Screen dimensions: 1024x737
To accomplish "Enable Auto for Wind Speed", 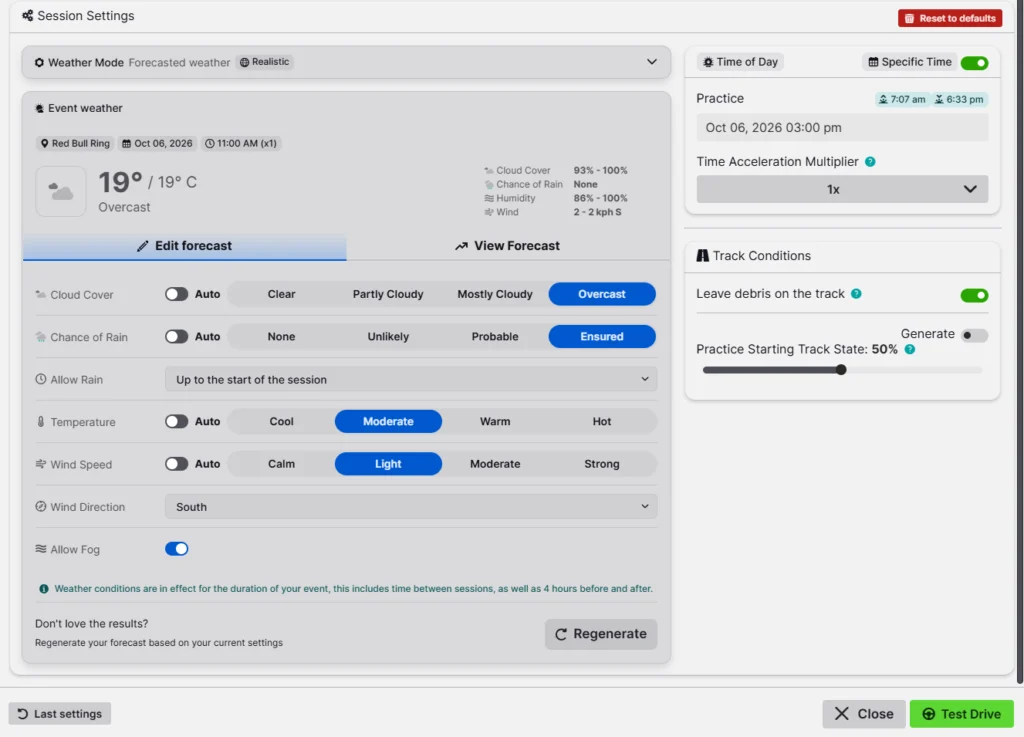I will (x=176, y=464).
